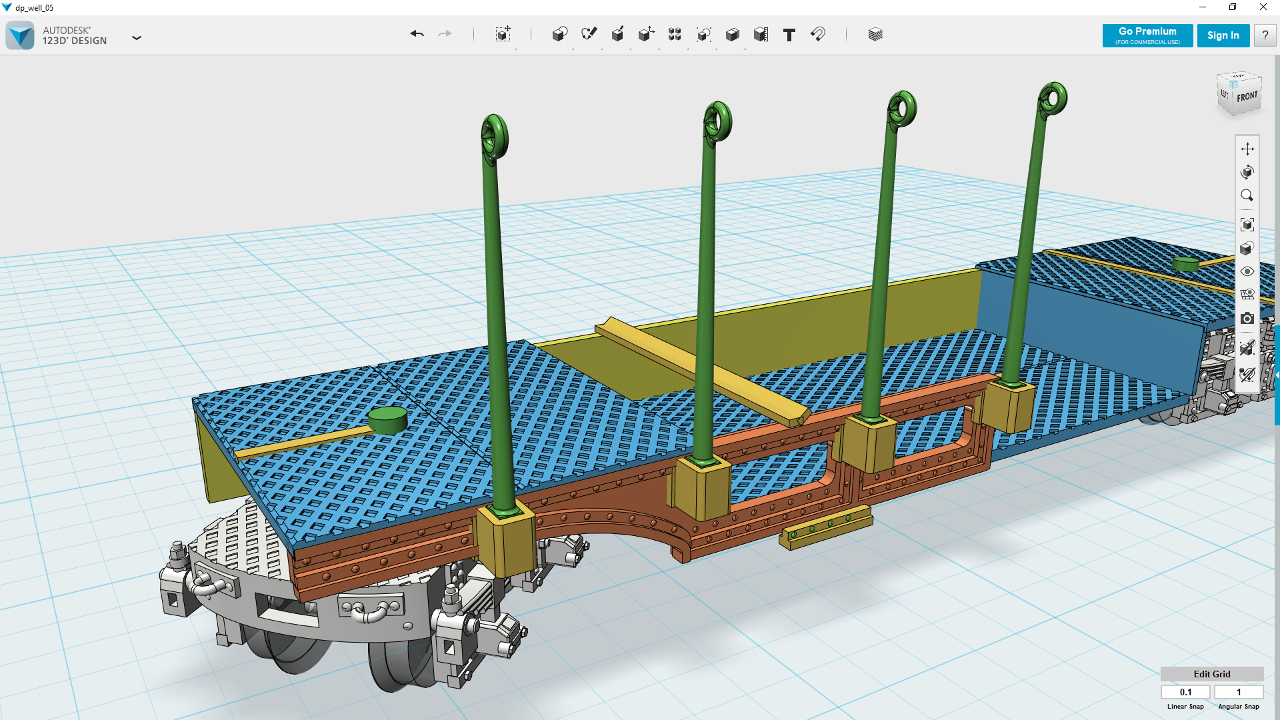This screenshot has height=720, width=1280.
Task: Click the Angular Snap value field
Action: 1239,692
